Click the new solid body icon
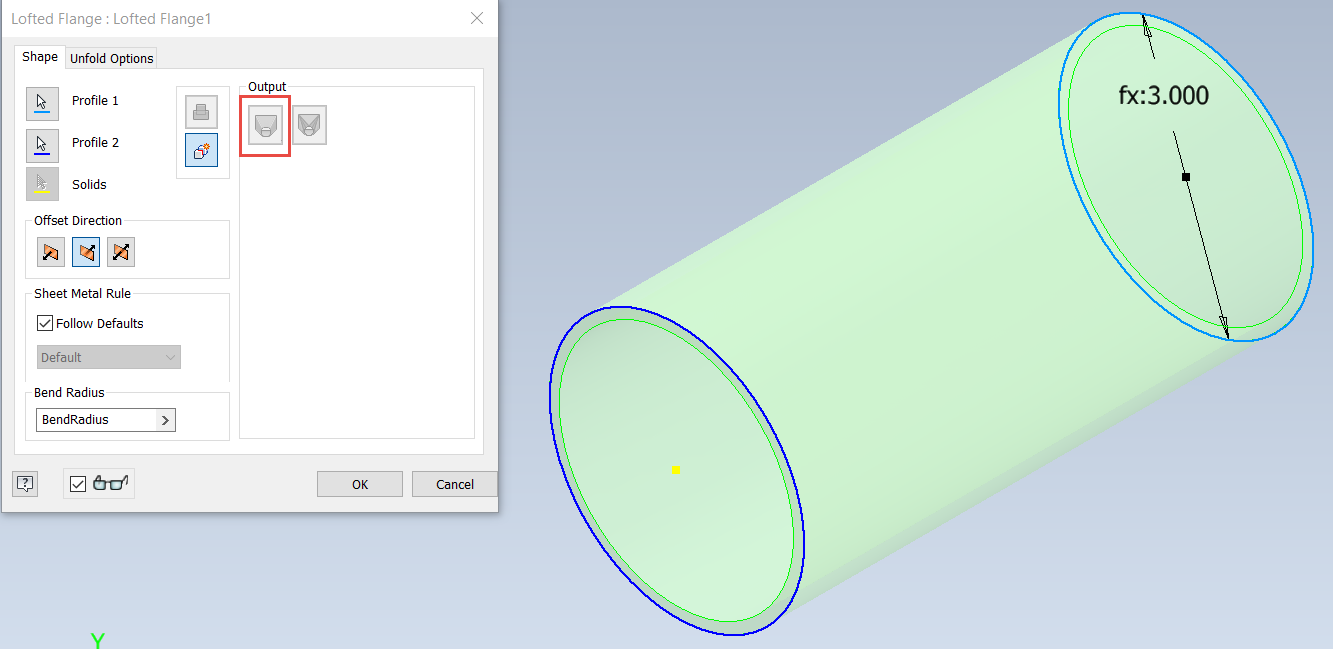 tap(202, 150)
